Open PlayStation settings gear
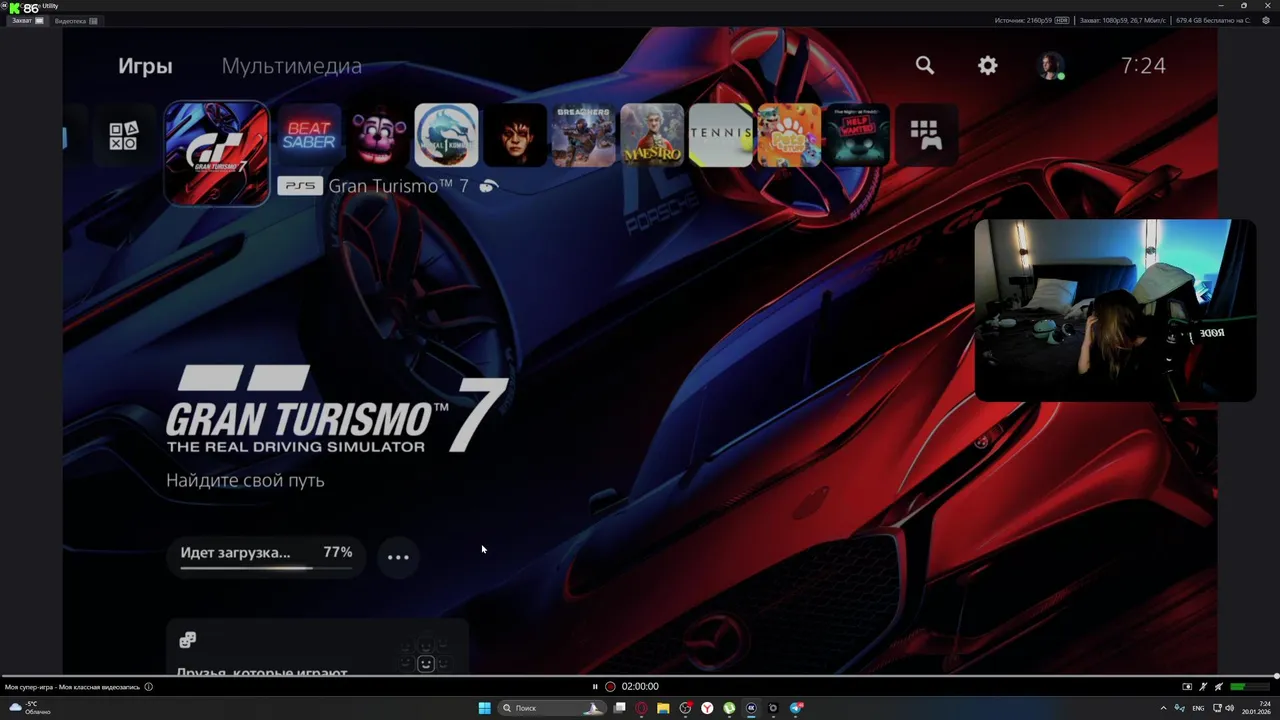 pyautogui.click(x=988, y=65)
